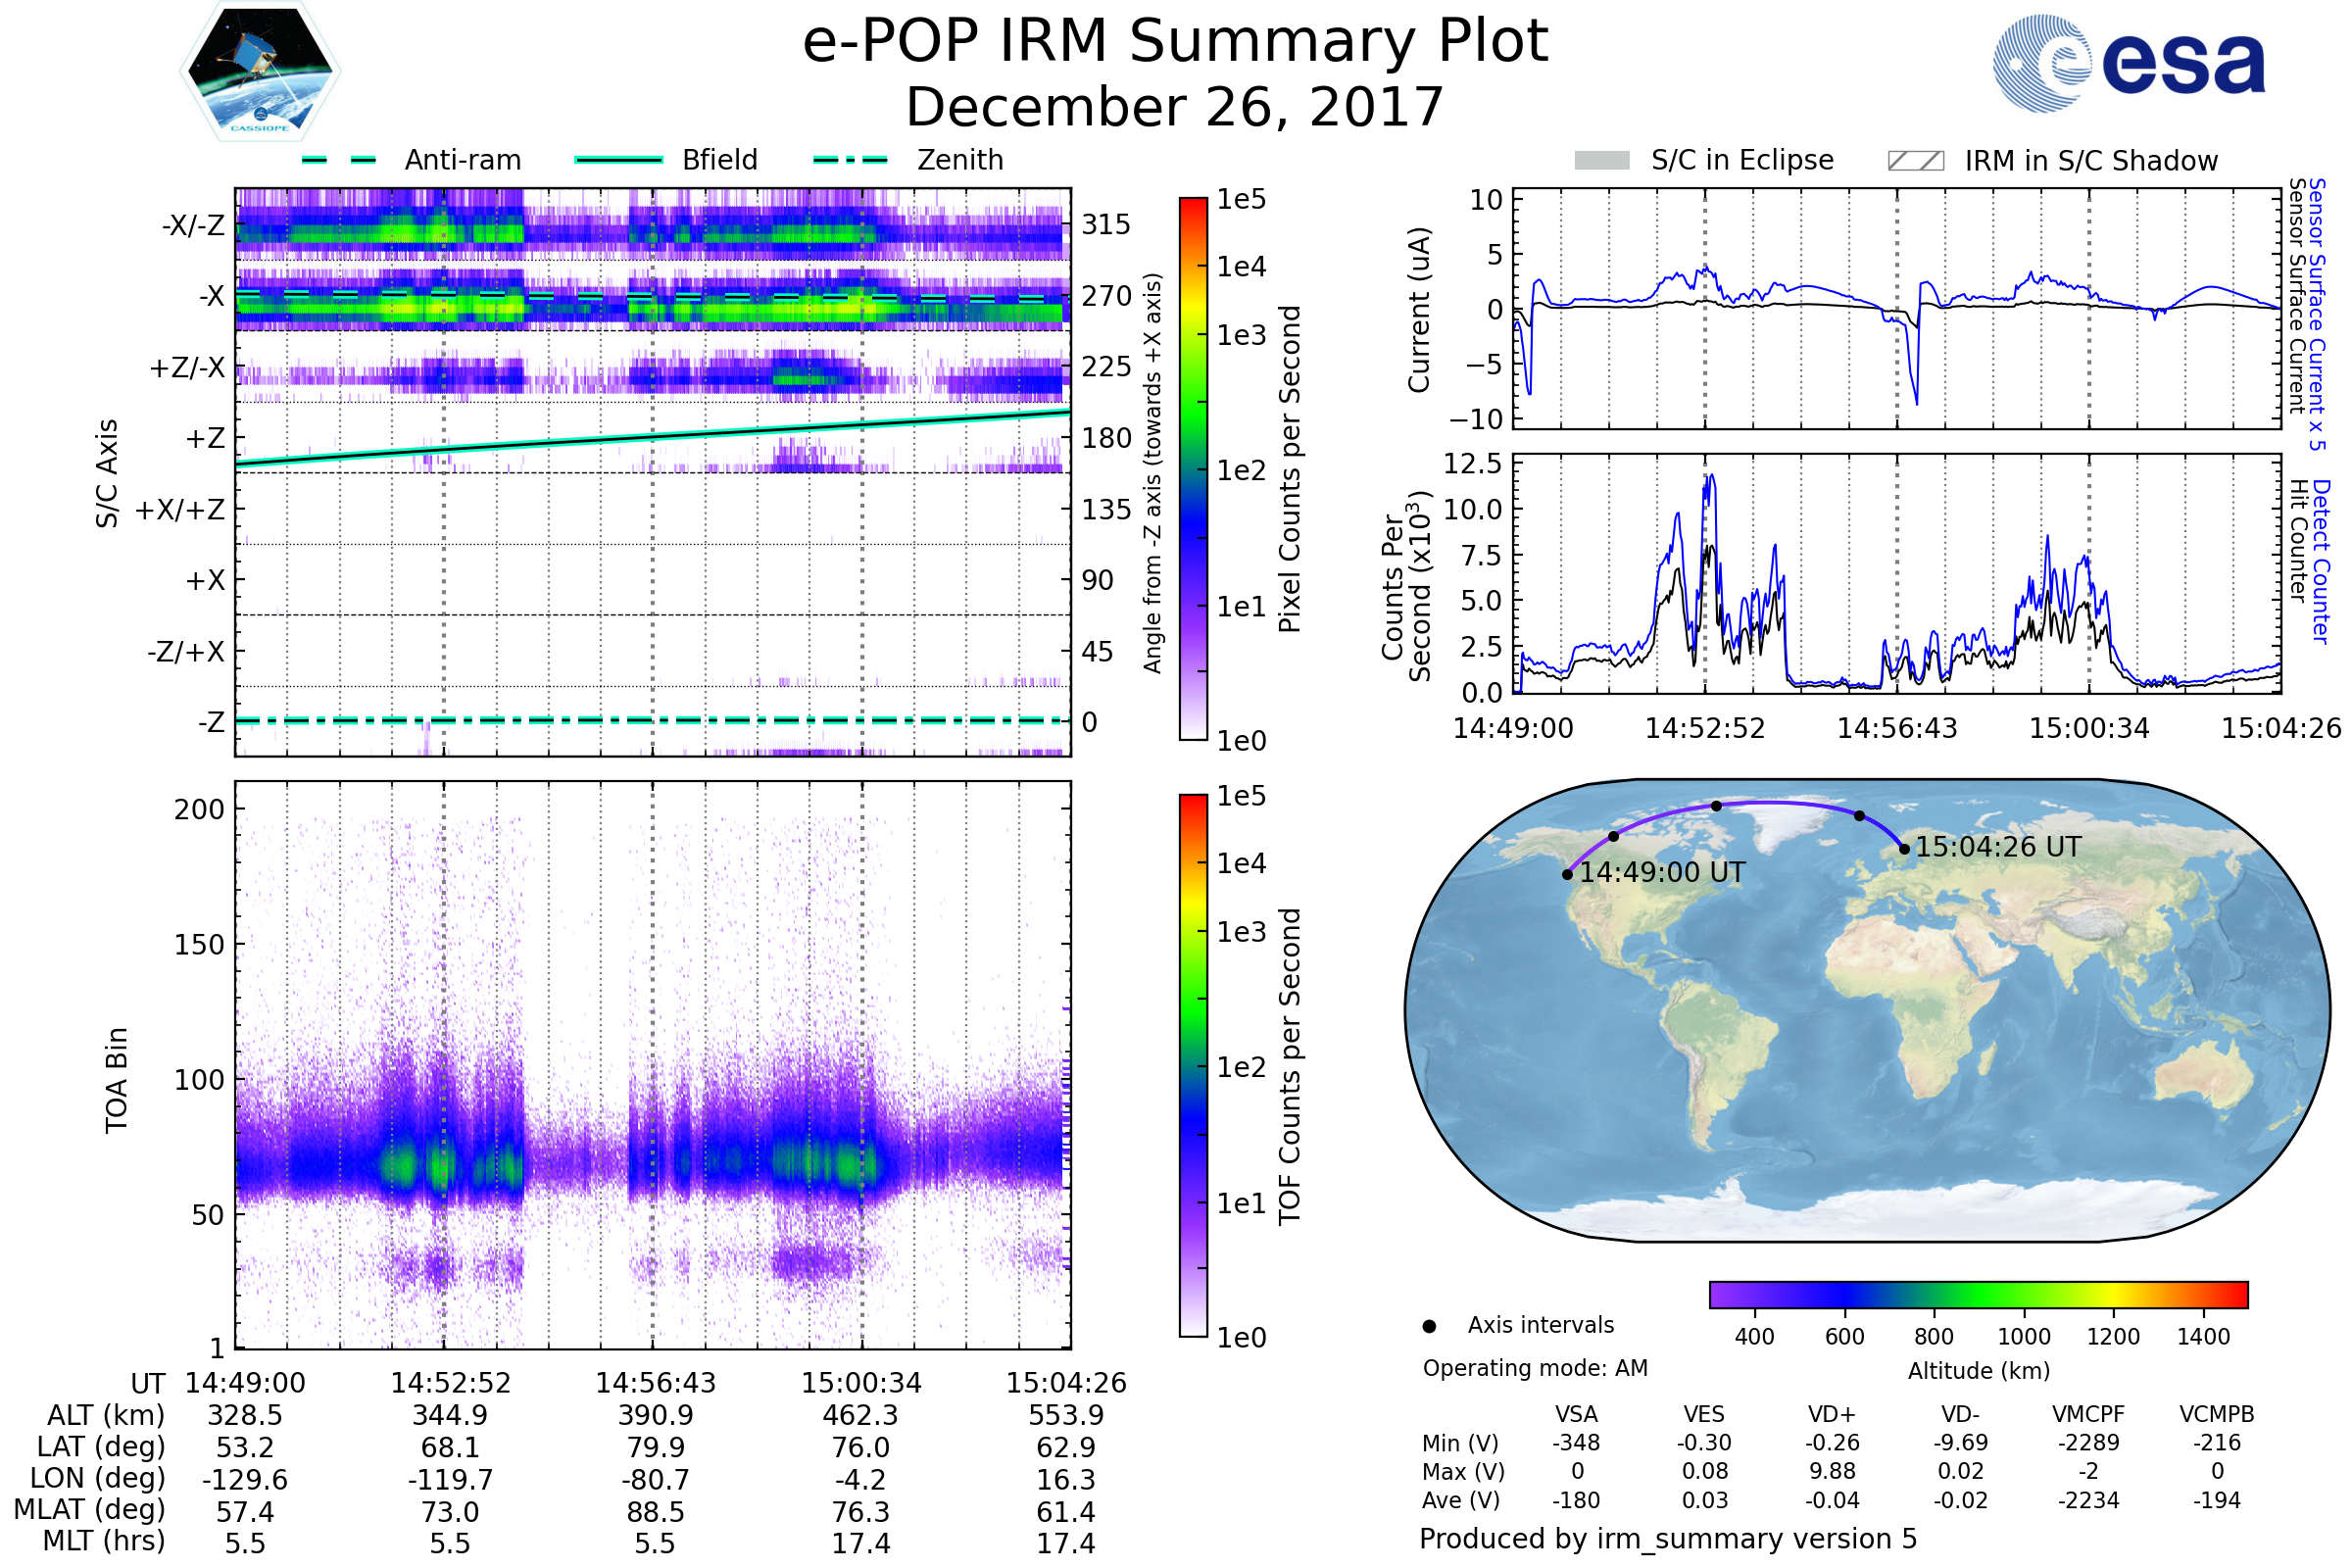Image resolution: width=2352 pixels, height=1568 pixels.
Task: Click the 14:49:00 UT orbit start point
Action: click(1567, 874)
